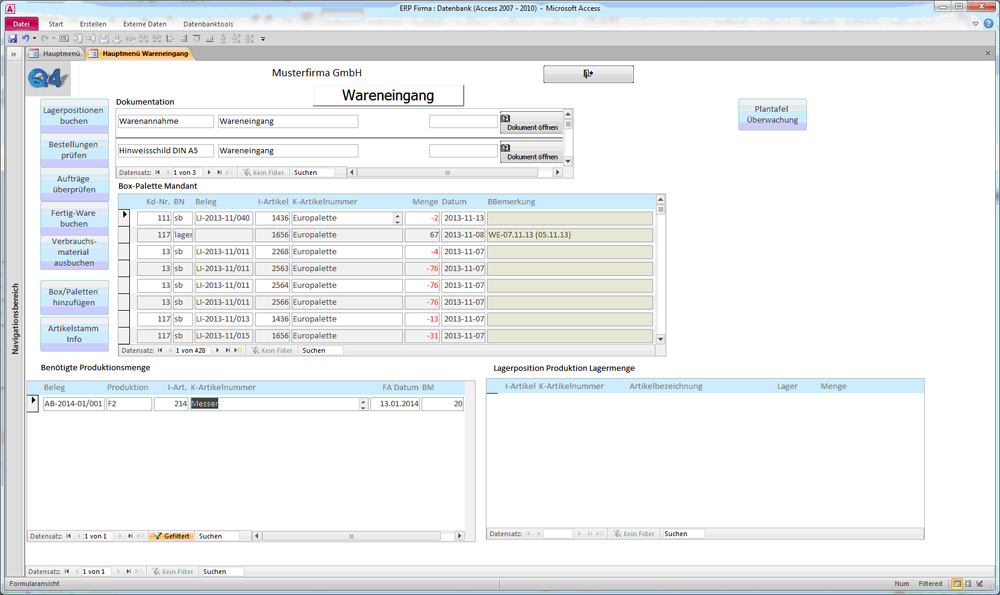Go to first record in Benötigte Produktionsmenge navigator
1000x595 pixels.
(68, 536)
